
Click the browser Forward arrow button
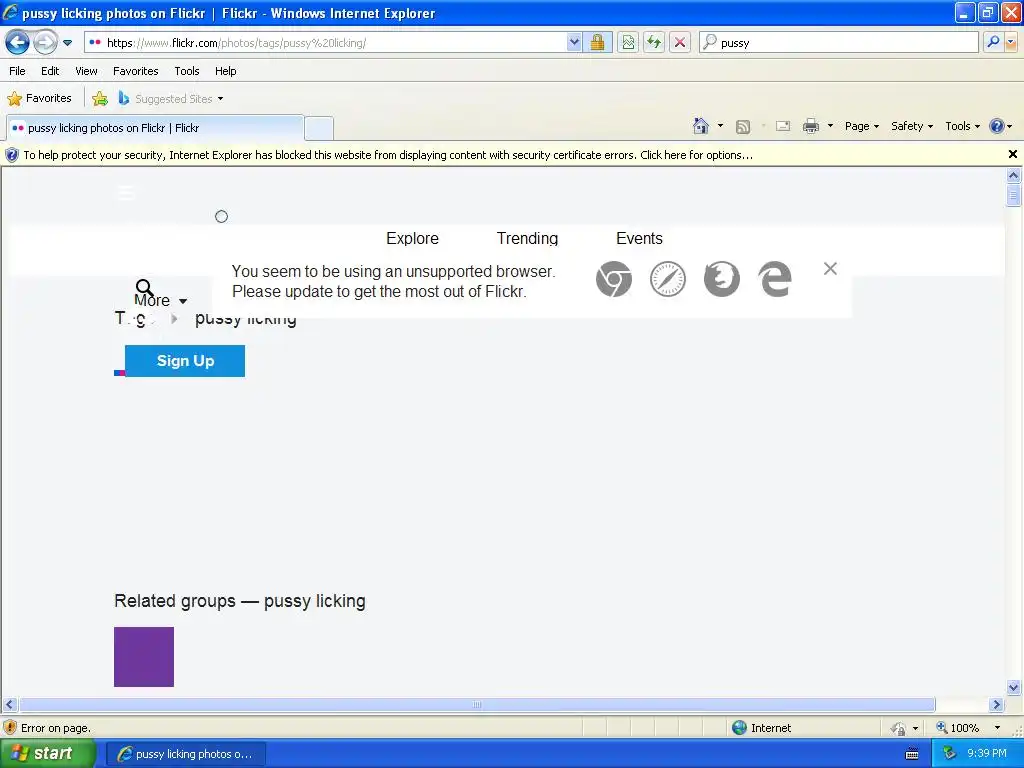point(45,43)
